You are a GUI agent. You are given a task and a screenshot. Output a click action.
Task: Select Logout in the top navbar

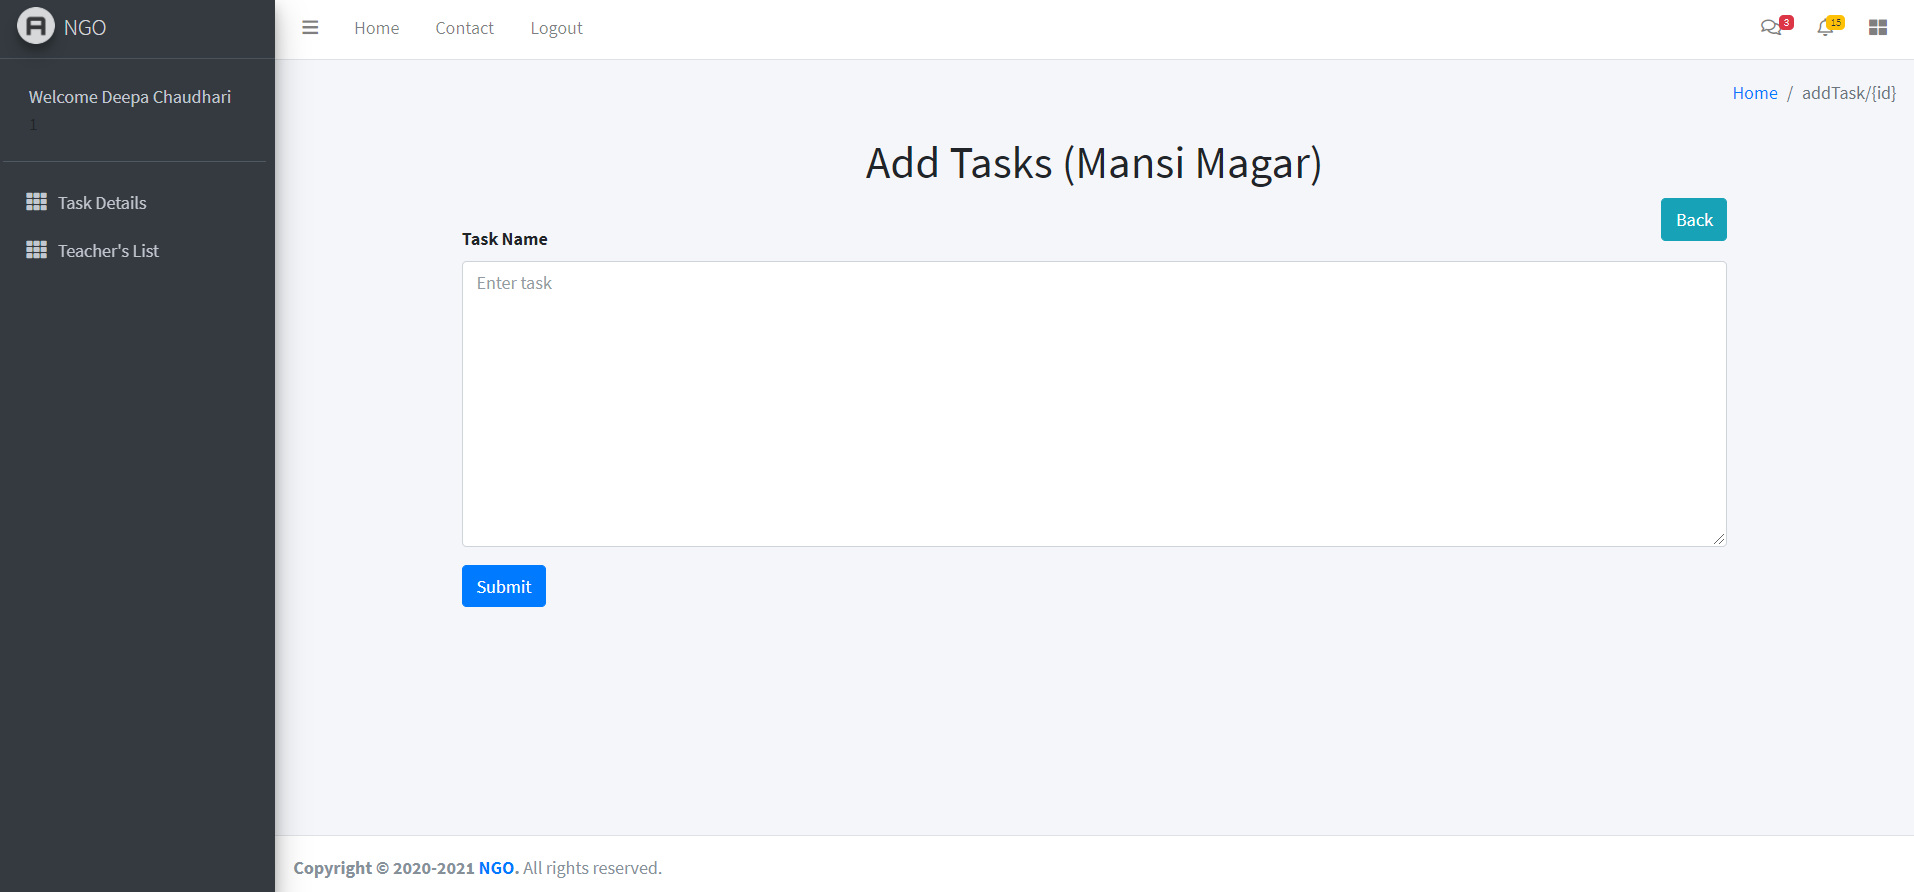556,28
